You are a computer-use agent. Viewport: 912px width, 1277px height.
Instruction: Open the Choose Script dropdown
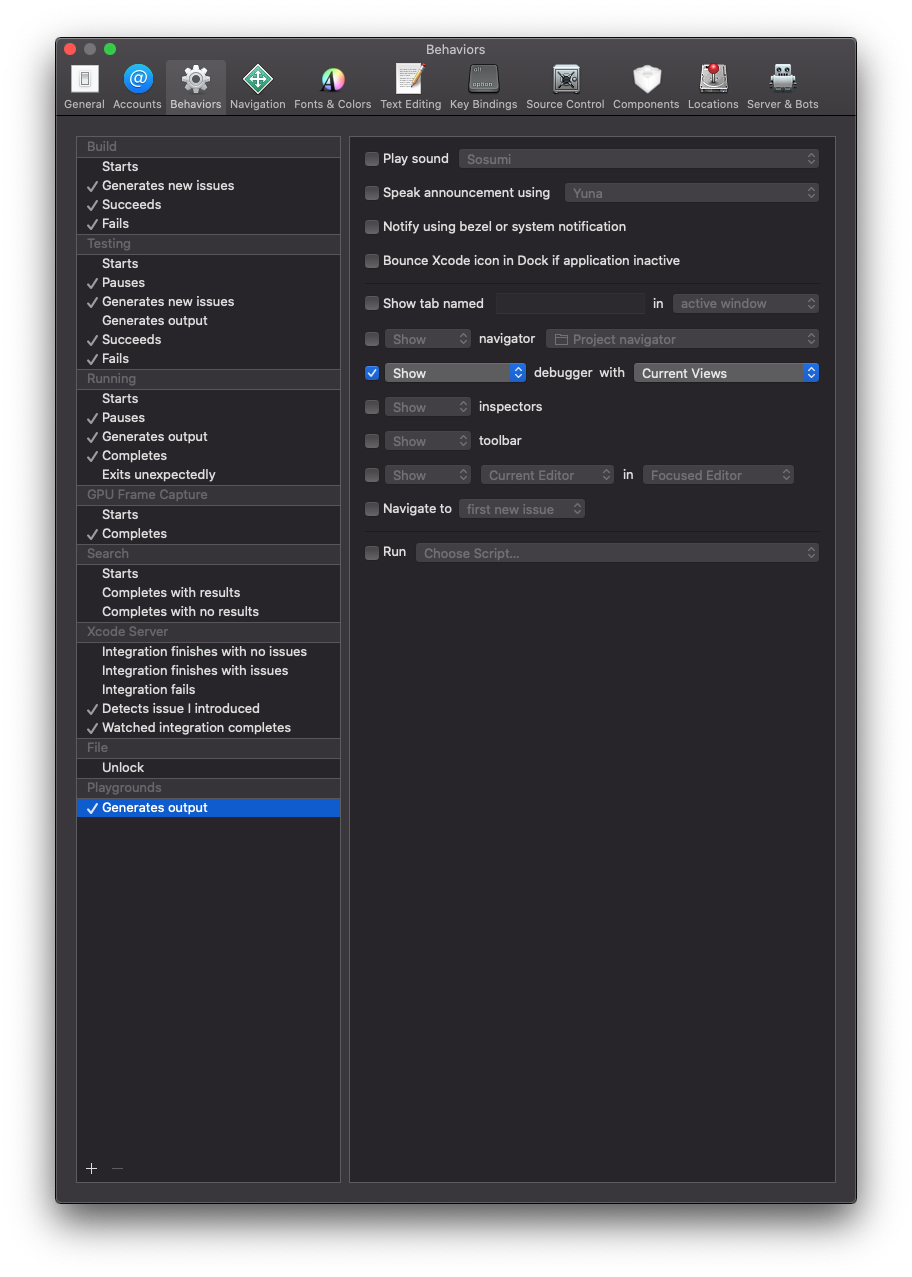(617, 553)
